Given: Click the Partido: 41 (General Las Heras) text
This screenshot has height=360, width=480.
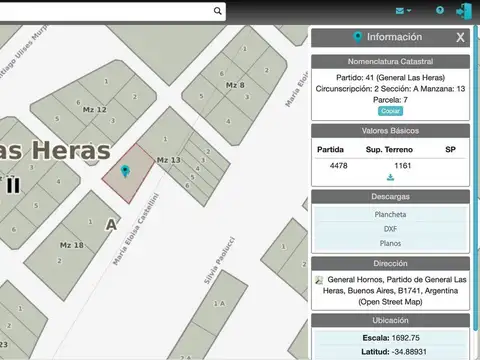Looking at the screenshot, I should pos(390,78).
